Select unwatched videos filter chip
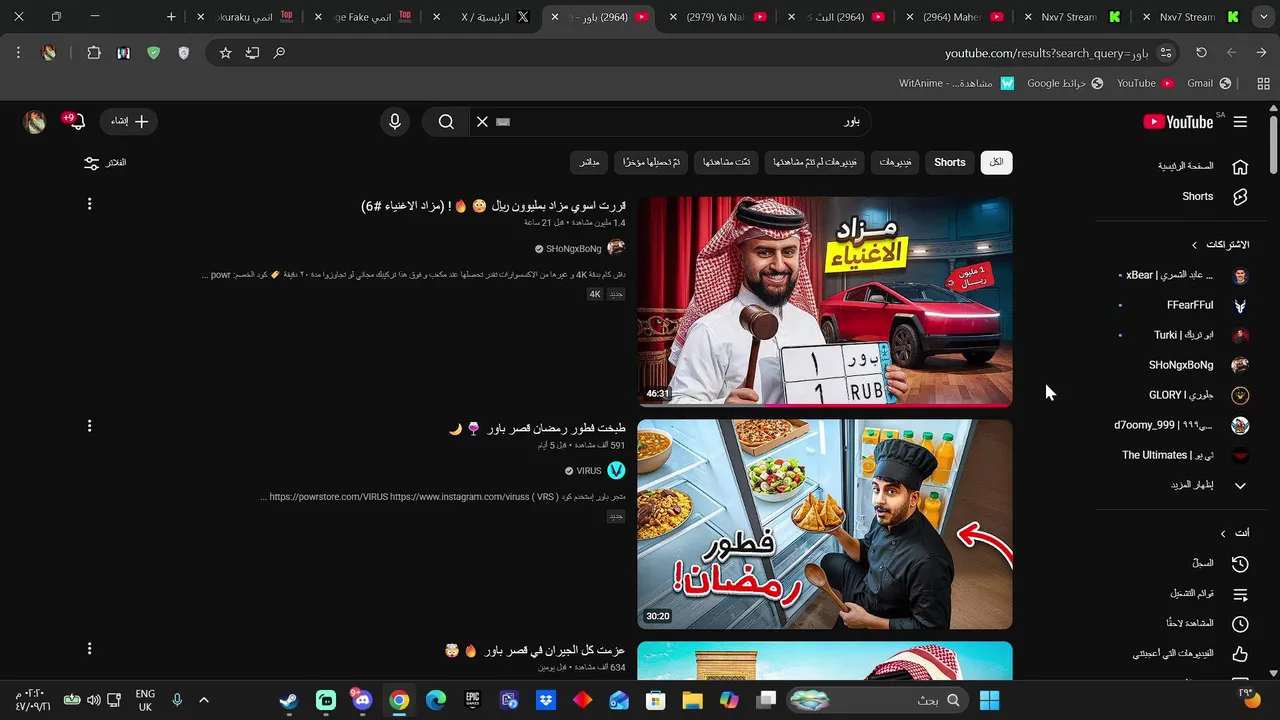This screenshot has height=720, width=1280. coord(815,162)
